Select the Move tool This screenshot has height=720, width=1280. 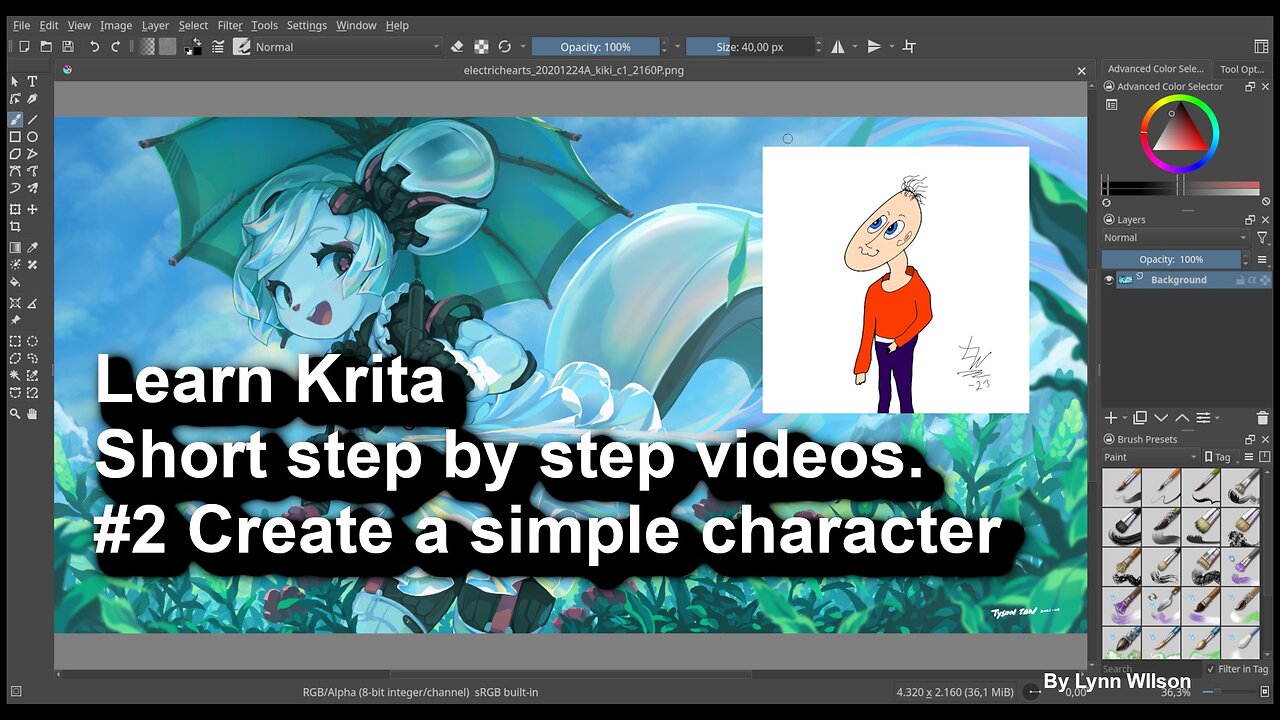(32, 209)
